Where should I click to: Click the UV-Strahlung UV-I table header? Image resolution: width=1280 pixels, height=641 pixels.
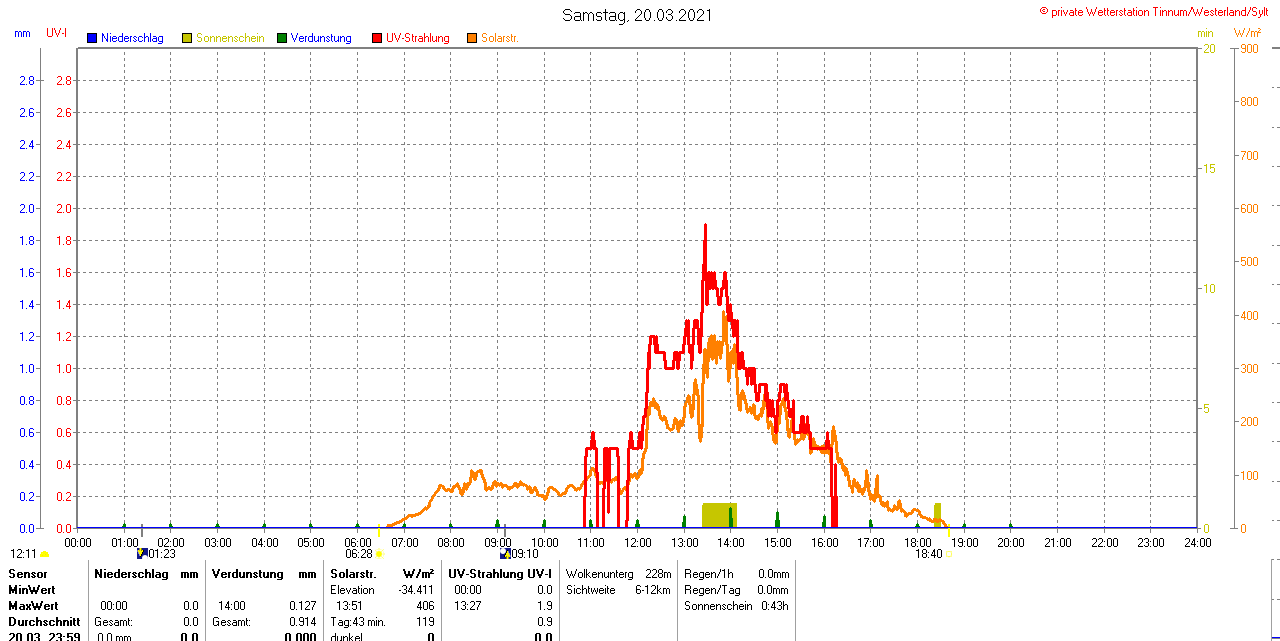tap(500, 574)
